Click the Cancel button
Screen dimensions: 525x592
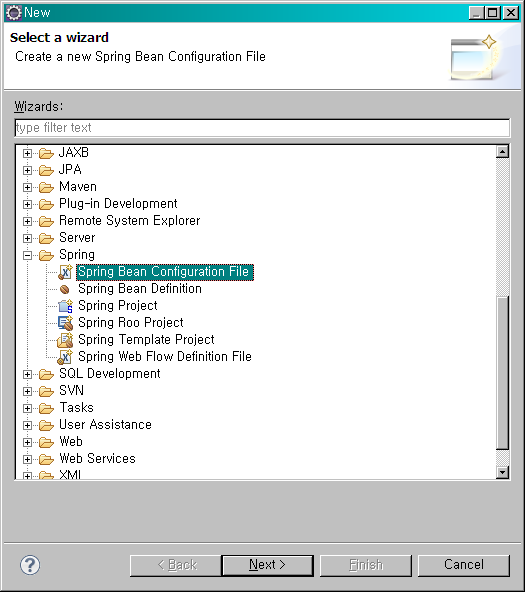point(464,565)
